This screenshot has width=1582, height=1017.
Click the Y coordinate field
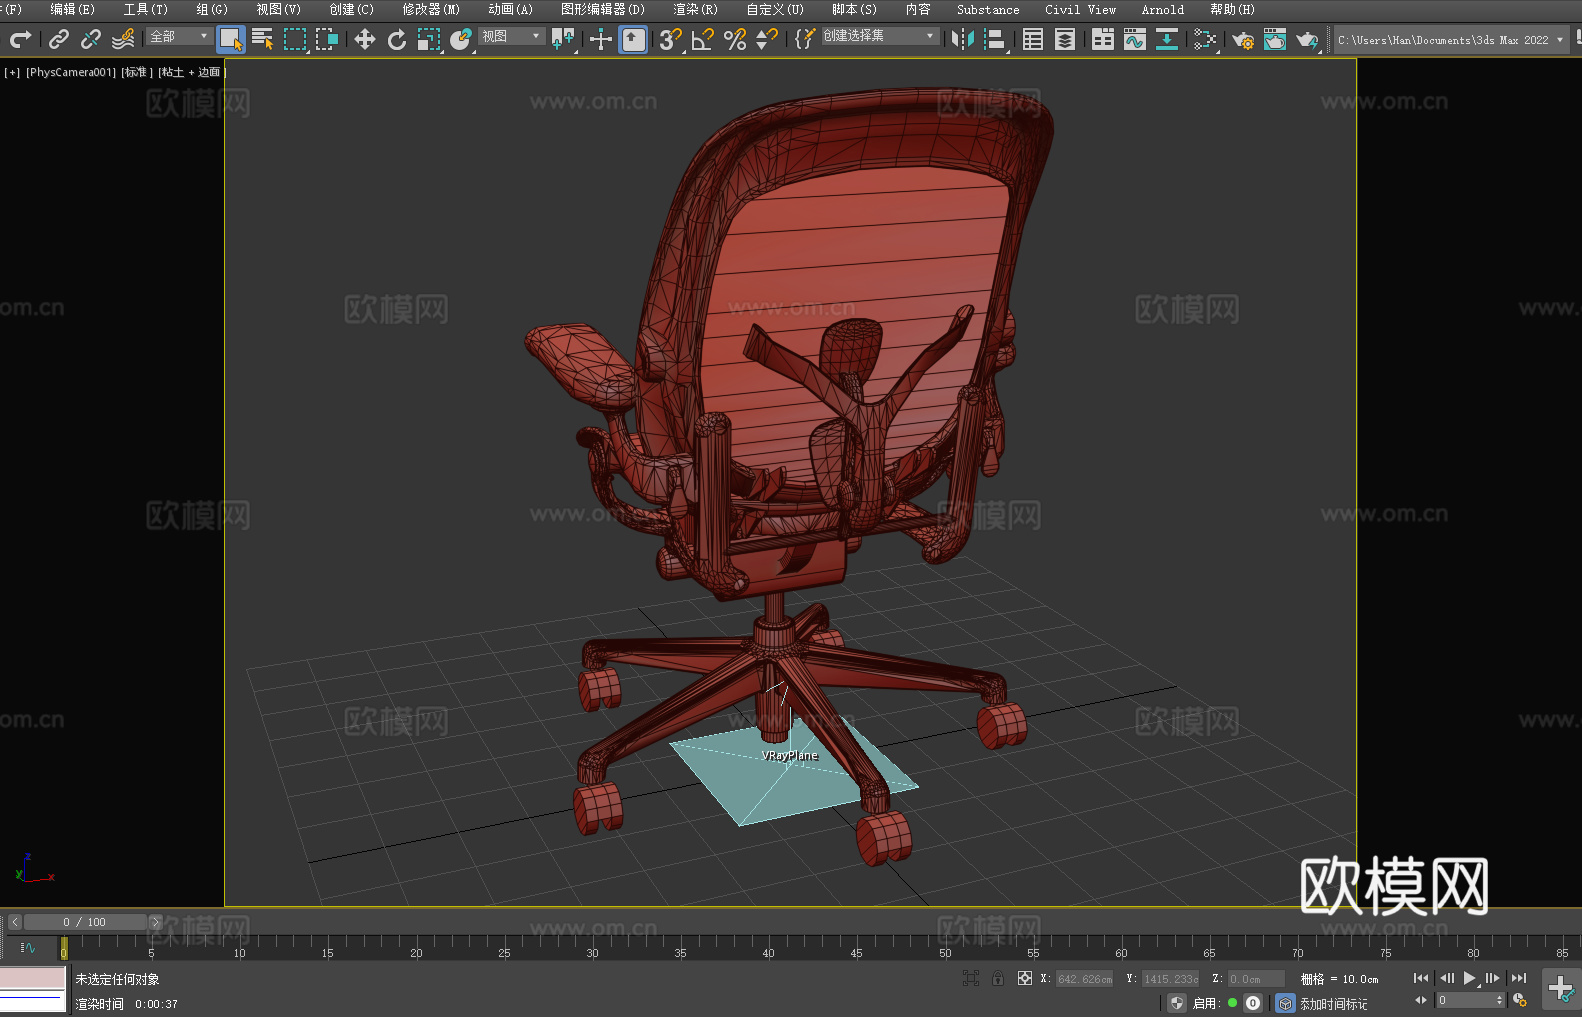1171,979
